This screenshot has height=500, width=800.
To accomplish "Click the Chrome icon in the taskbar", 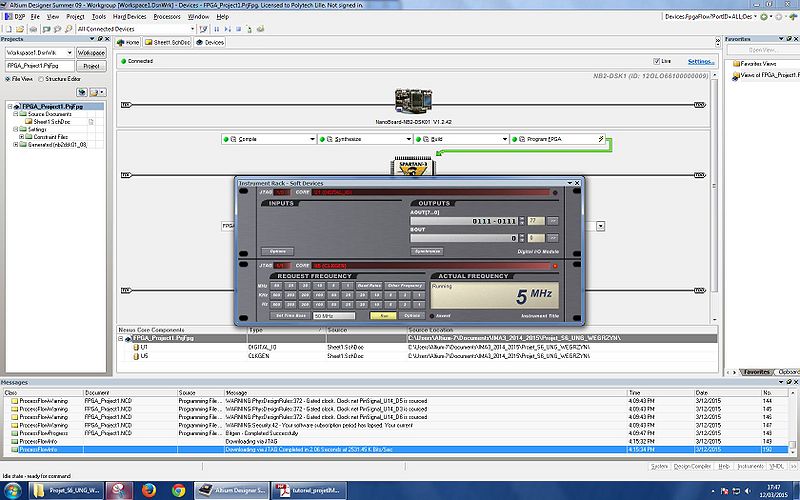I will 177,490.
